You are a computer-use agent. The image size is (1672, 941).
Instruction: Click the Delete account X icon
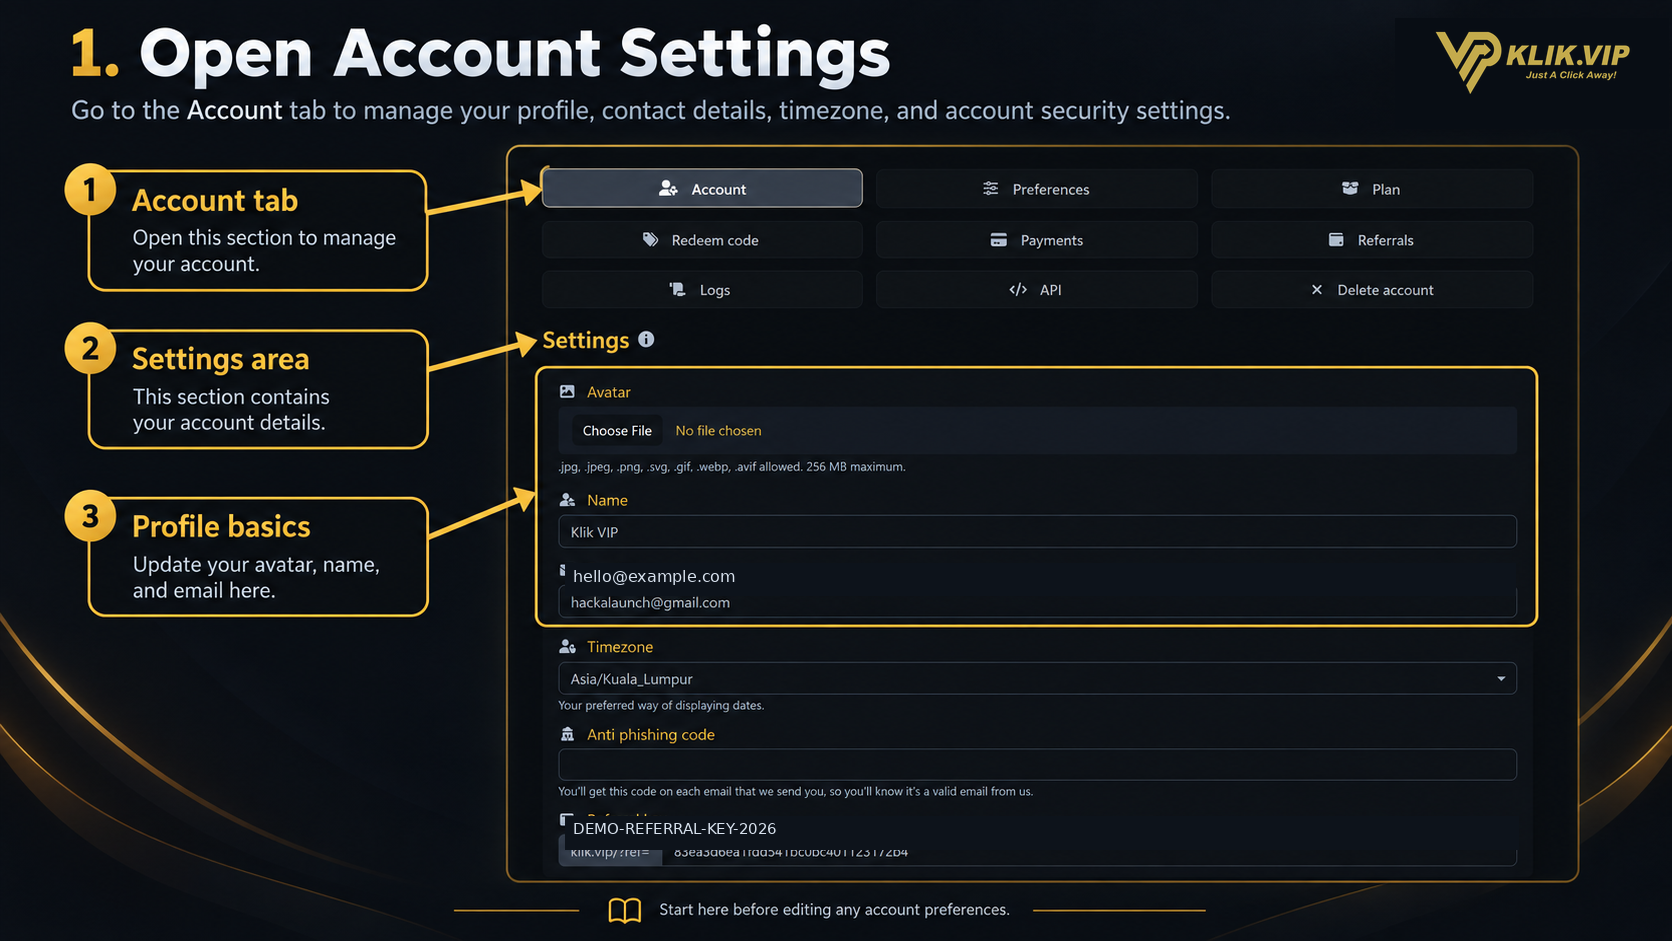coord(1317,289)
